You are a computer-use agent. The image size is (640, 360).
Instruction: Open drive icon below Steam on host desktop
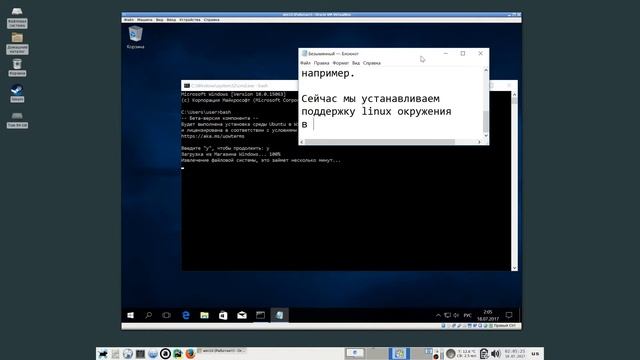(17, 120)
